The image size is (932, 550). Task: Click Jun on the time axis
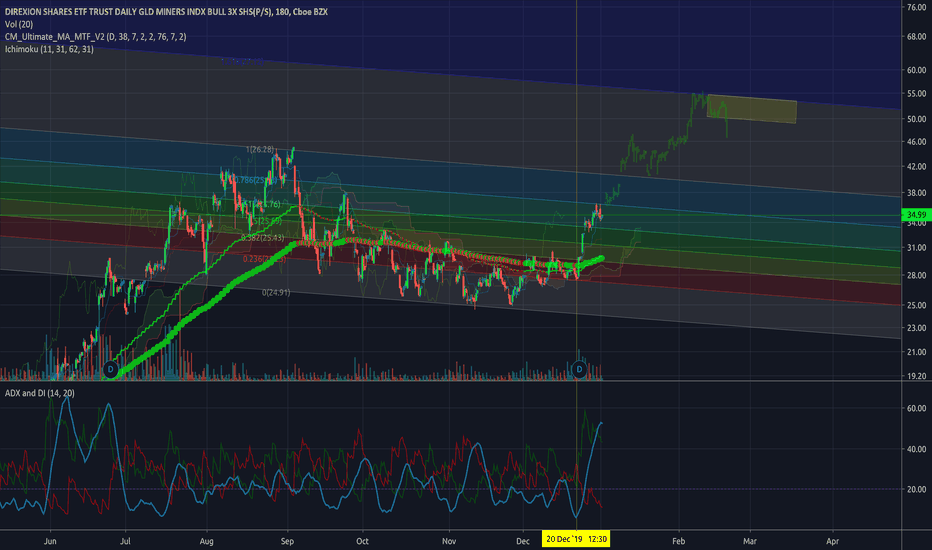pyautogui.click(x=50, y=541)
